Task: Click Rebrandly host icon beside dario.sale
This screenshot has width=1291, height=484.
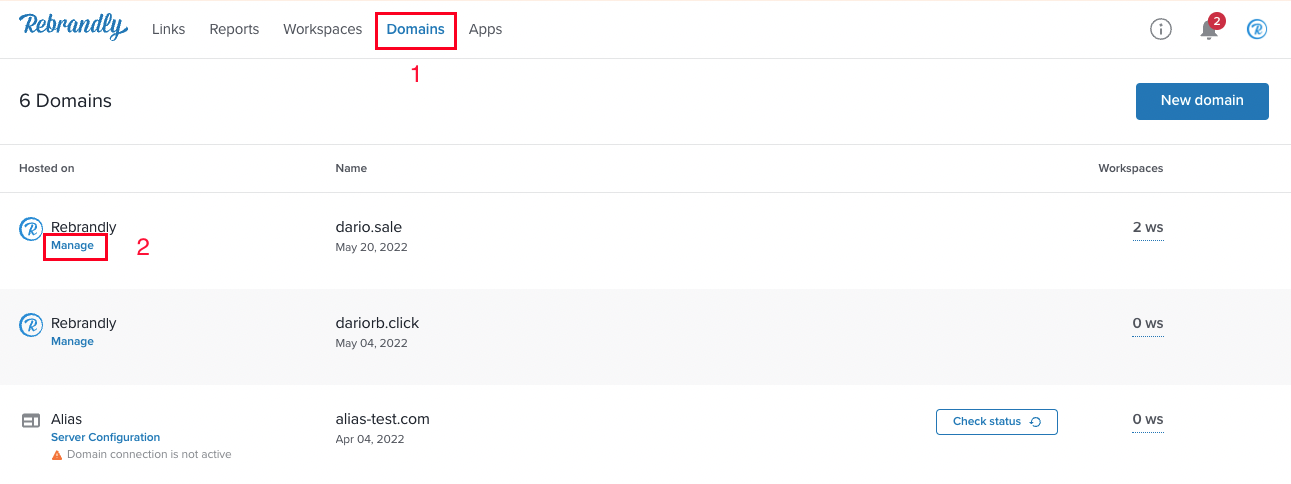Action: 31,229
